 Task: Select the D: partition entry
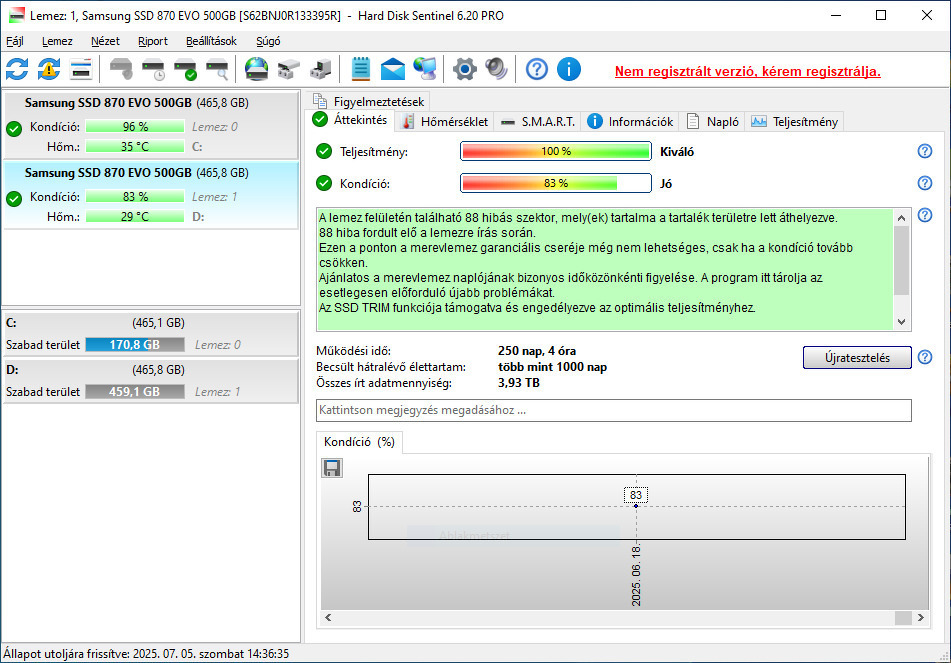151,380
